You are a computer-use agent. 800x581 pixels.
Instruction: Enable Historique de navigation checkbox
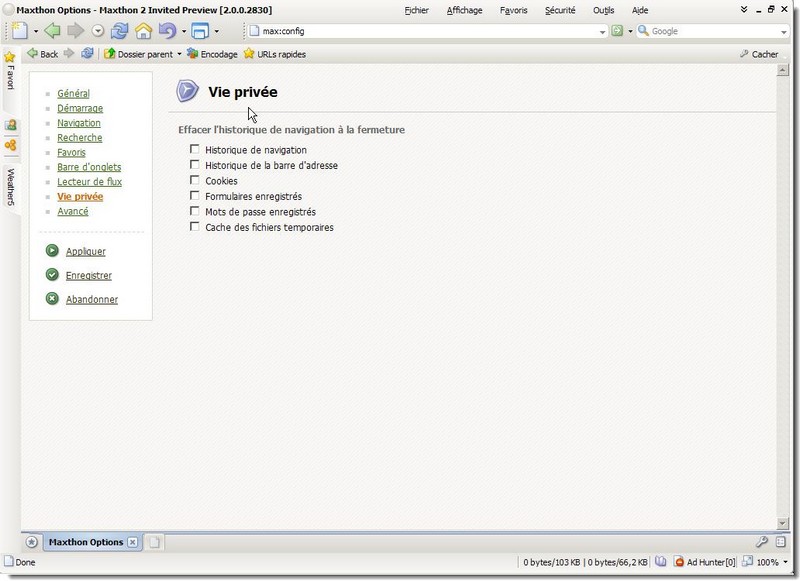click(194, 149)
